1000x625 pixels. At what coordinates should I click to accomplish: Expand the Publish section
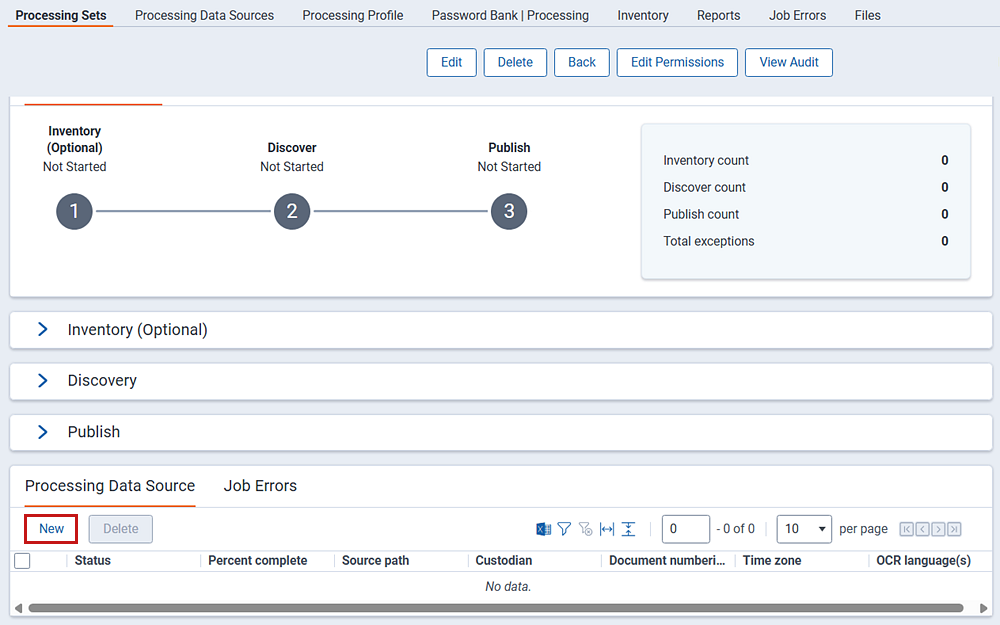coord(42,432)
